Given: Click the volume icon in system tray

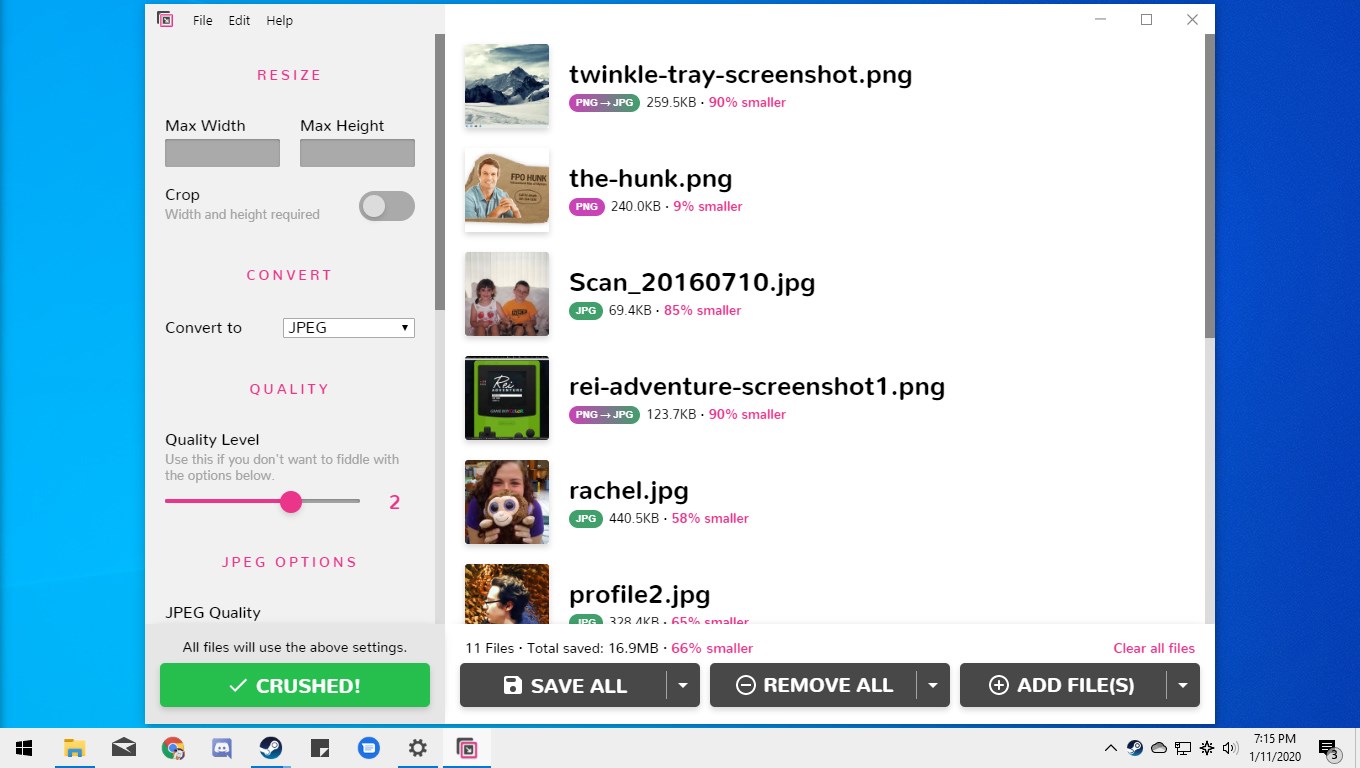Looking at the screenshot, I should coord(1230,748).
